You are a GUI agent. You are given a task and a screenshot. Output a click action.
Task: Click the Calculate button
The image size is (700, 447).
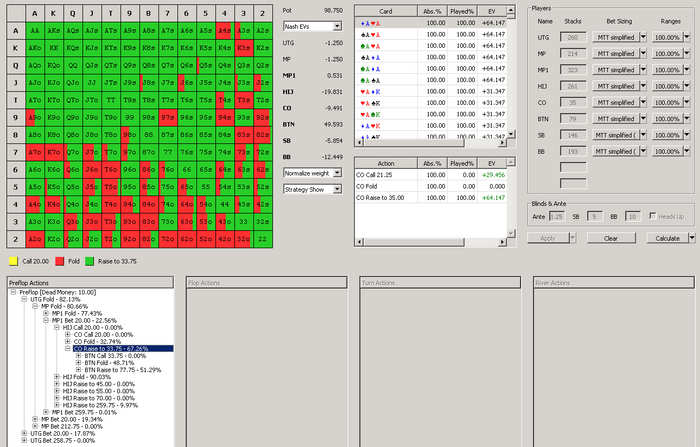pos(667,238)
